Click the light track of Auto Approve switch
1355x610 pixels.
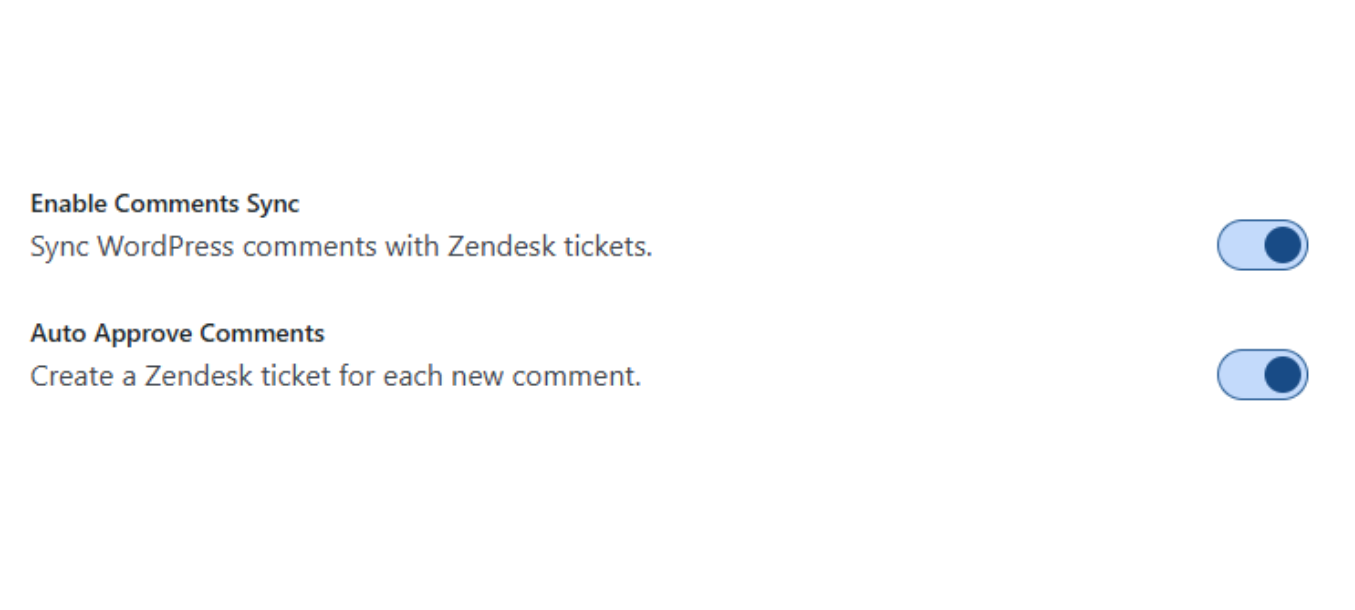[x=1239, y=375]
